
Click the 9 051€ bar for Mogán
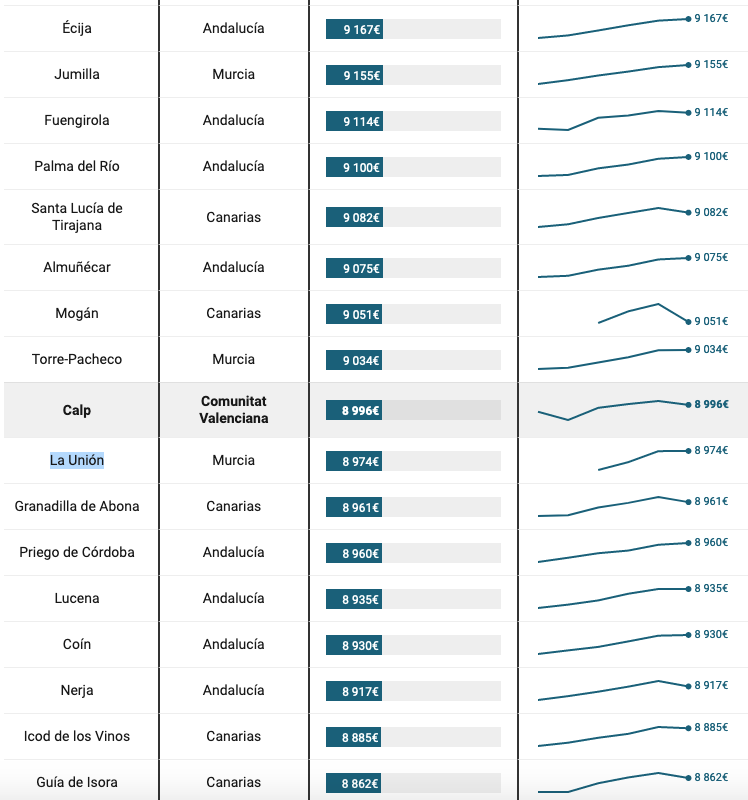(355, 315)
